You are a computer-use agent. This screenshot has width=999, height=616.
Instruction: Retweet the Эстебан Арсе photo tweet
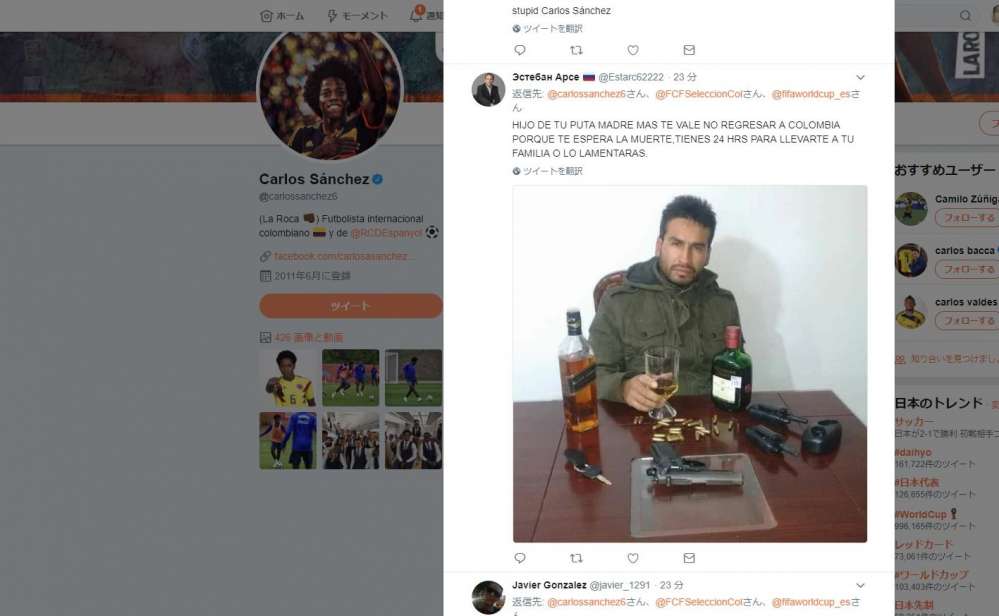576,558
